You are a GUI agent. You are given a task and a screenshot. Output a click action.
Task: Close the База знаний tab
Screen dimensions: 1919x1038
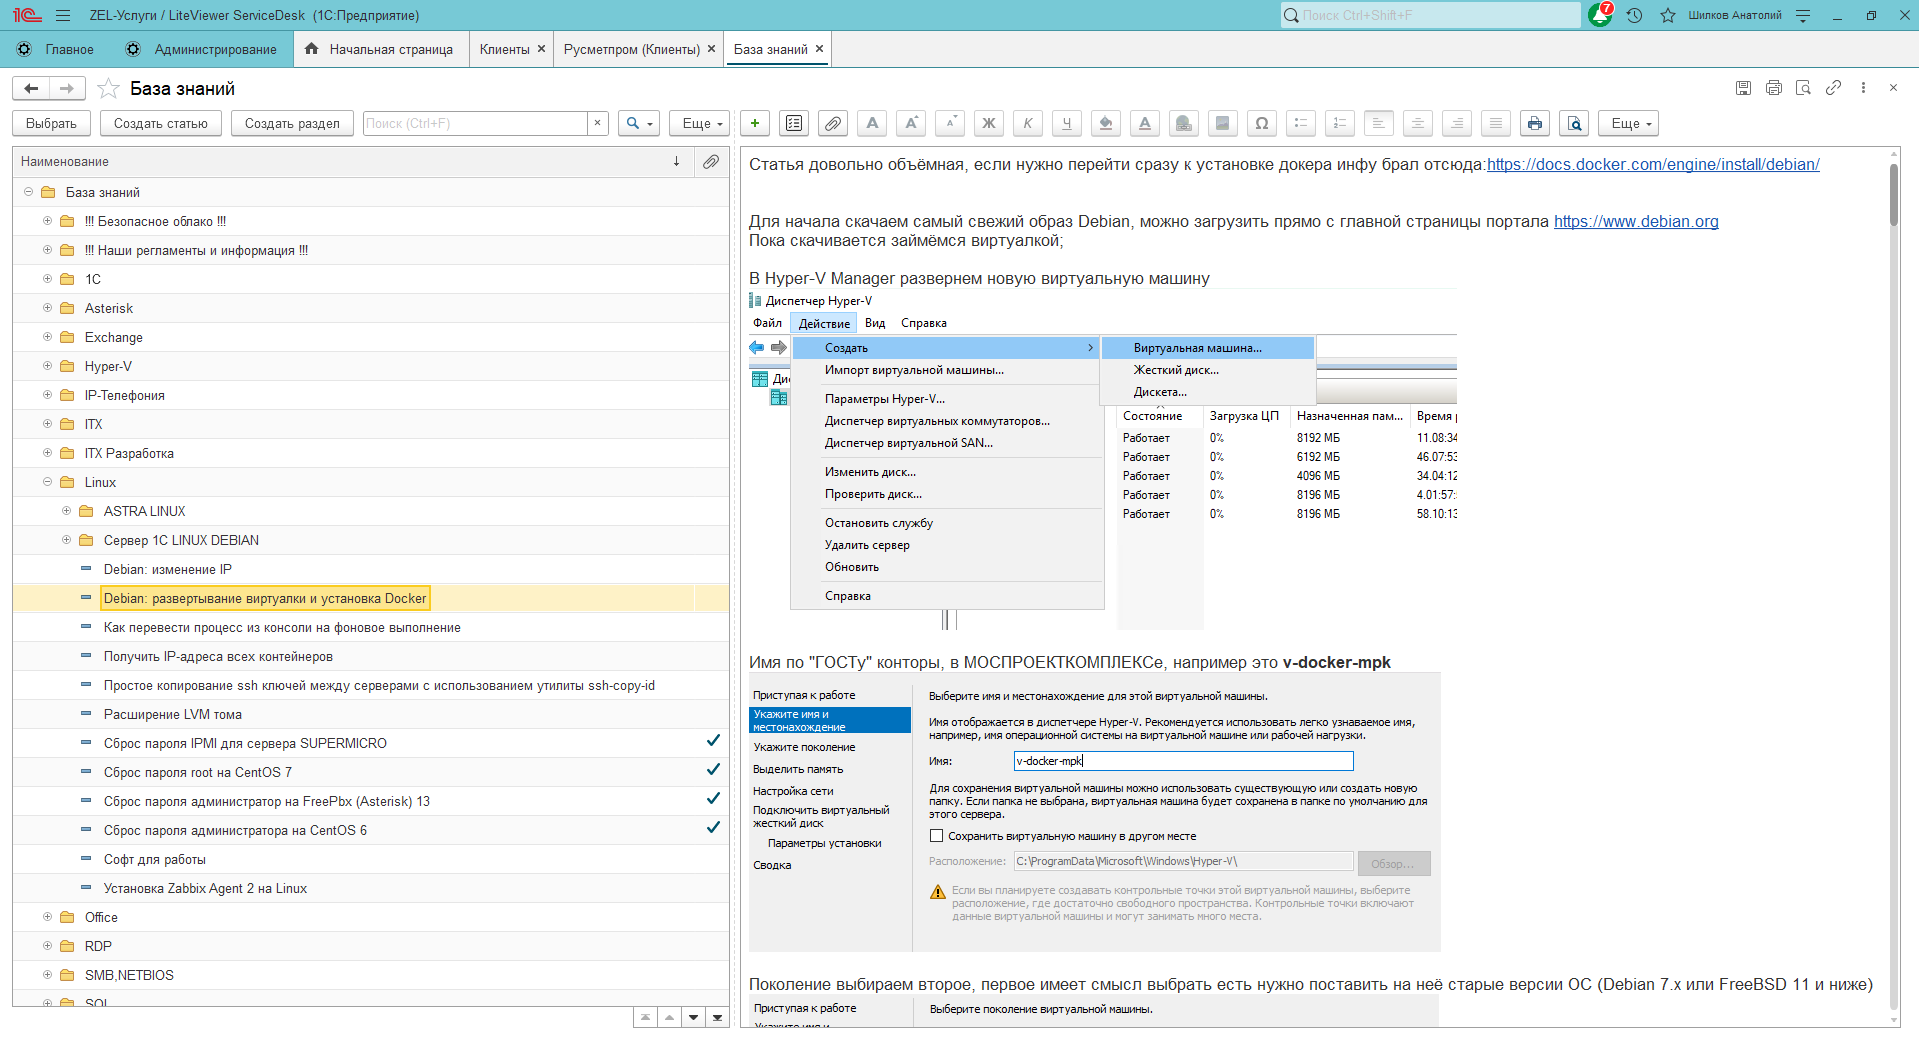point(819,48)
